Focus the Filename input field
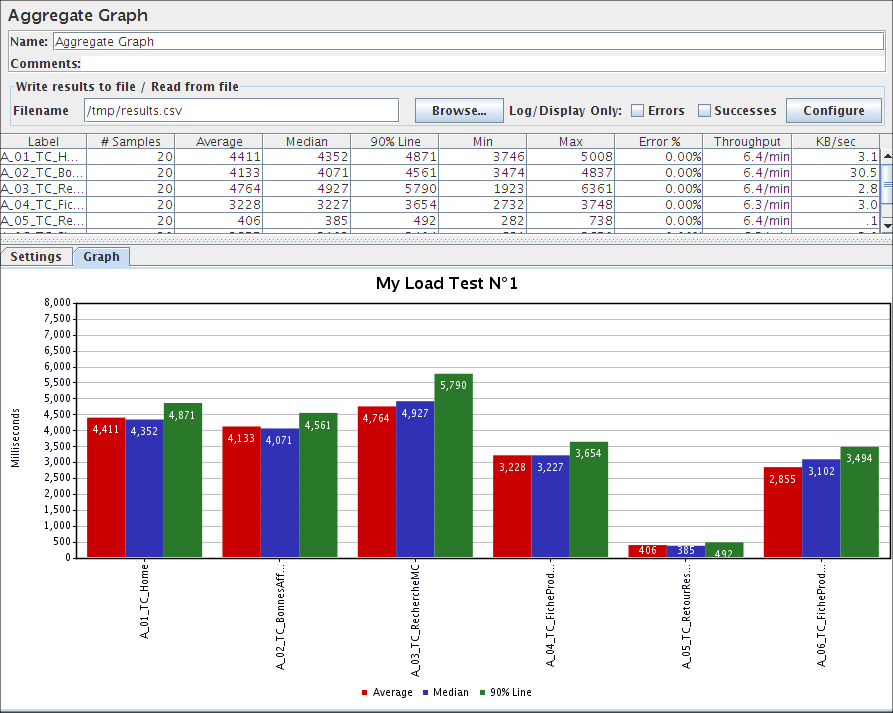Viewport: 893px width, 713px height. (241, 111)
